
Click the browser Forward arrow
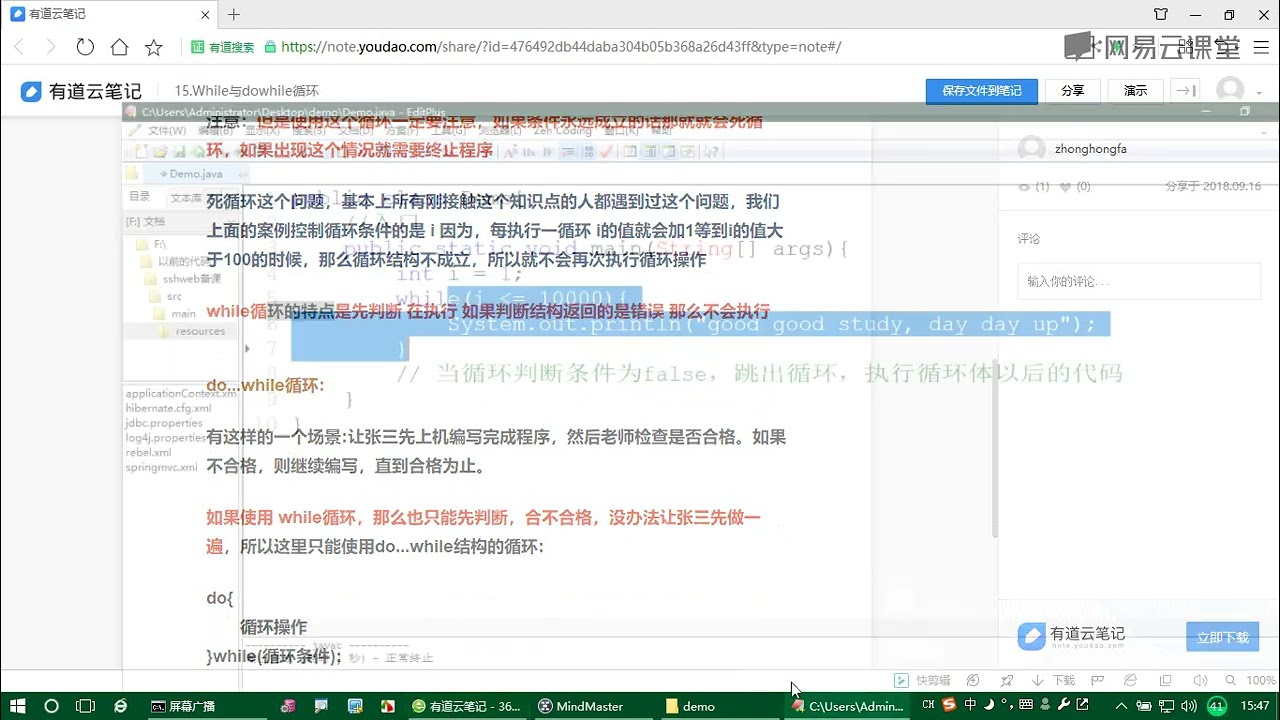52,47
